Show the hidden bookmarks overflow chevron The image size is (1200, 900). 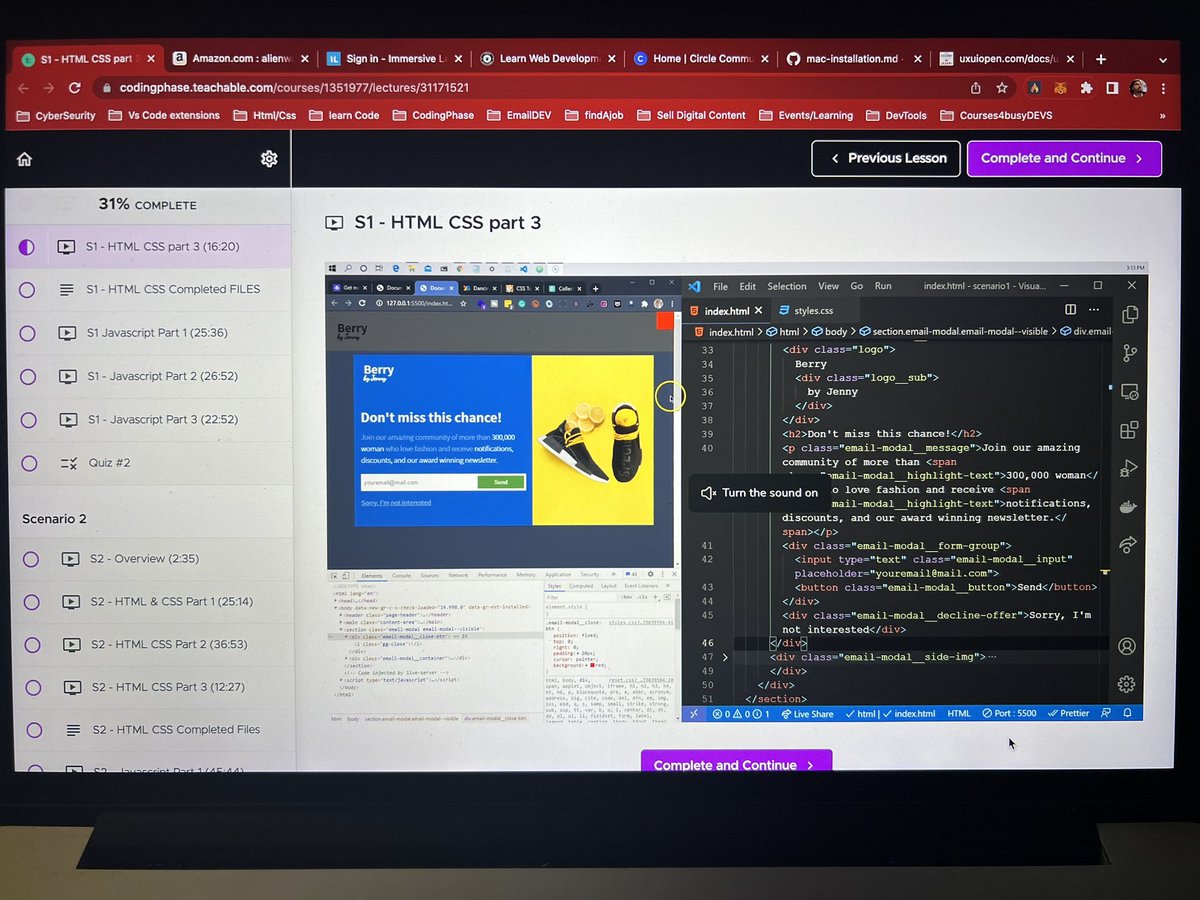click(x=1161, y=116)
